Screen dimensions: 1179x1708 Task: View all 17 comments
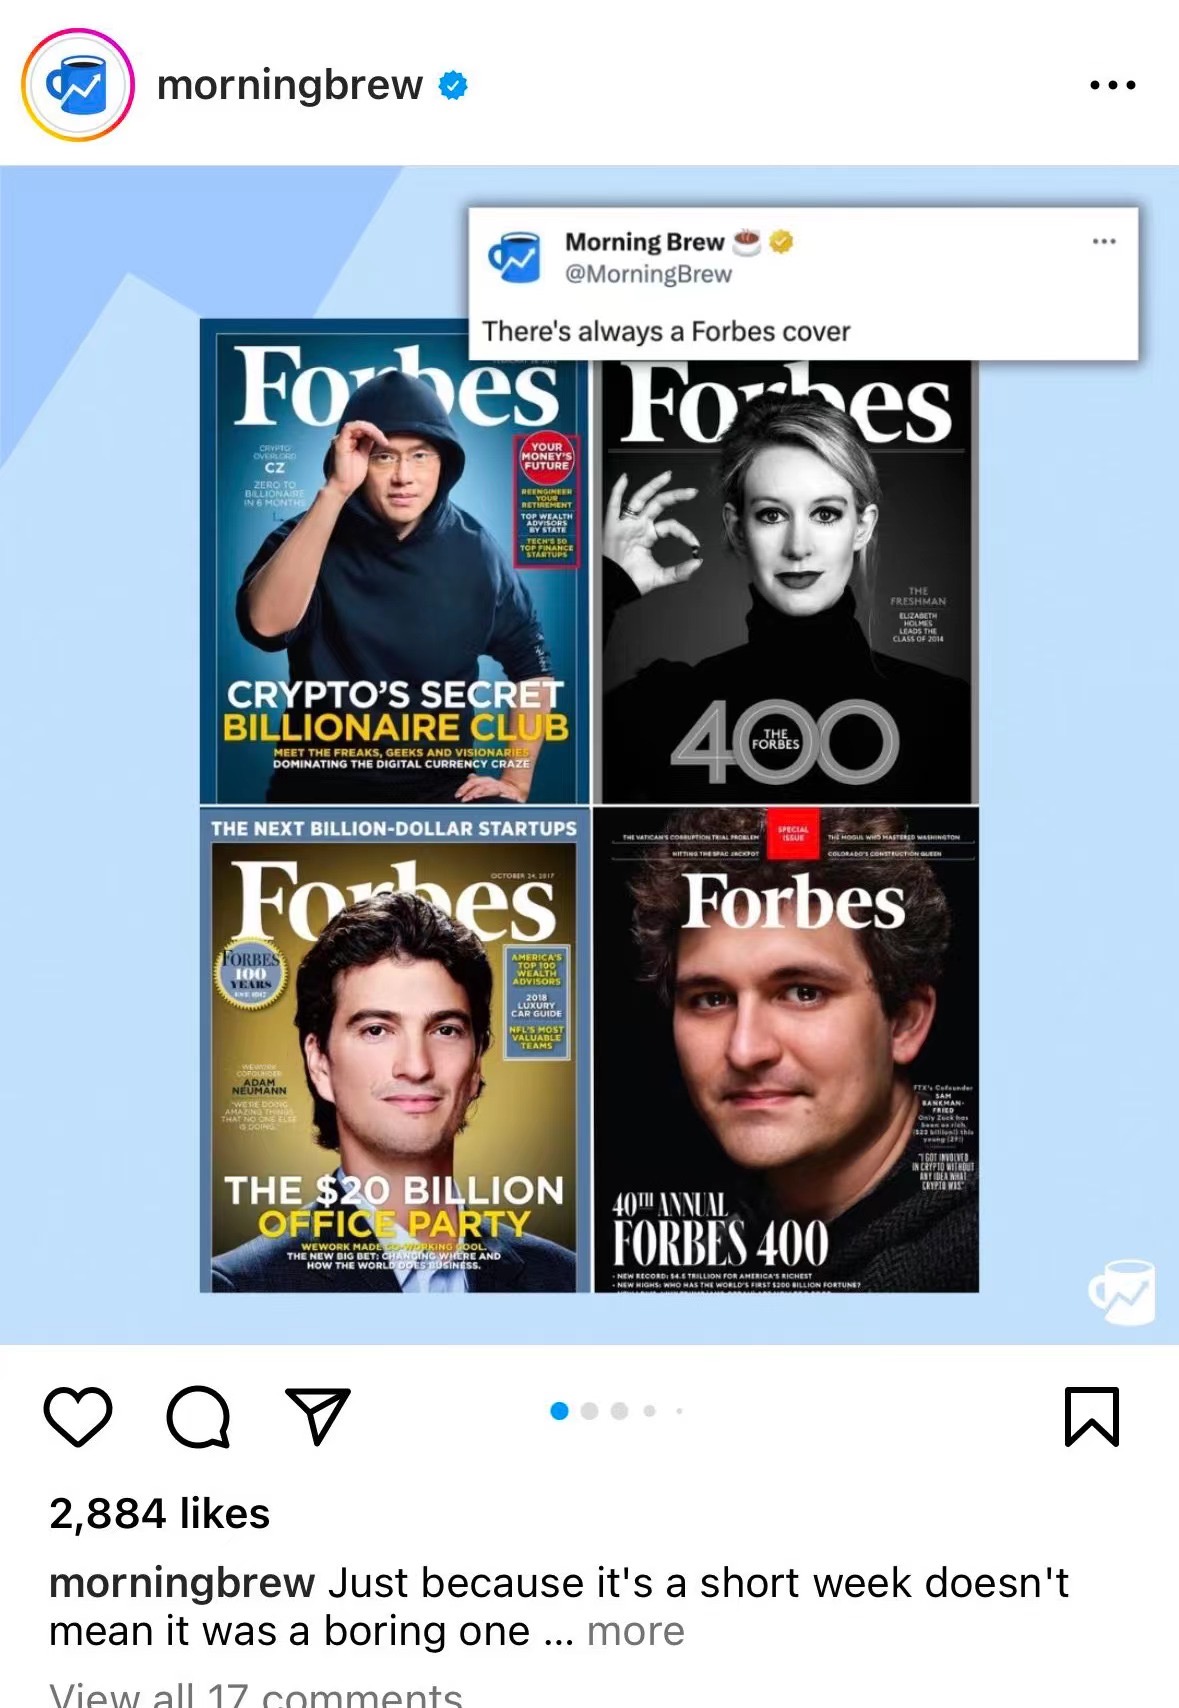point(256,1694)
